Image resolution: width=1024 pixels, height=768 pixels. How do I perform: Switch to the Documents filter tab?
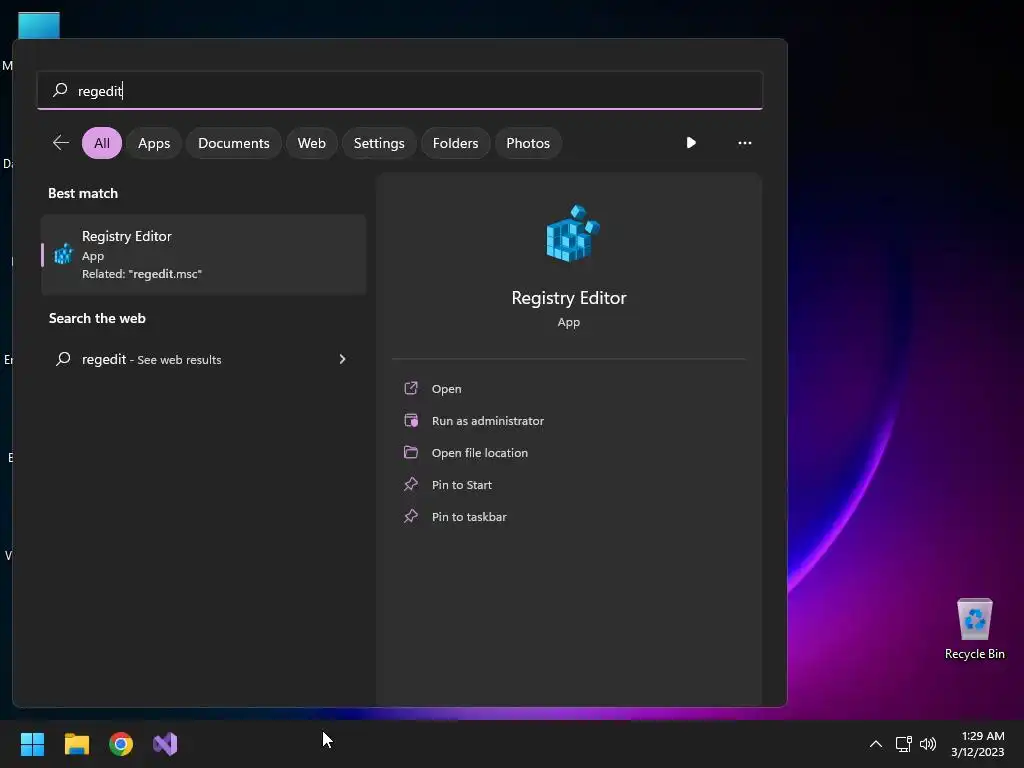pos(234,143)
